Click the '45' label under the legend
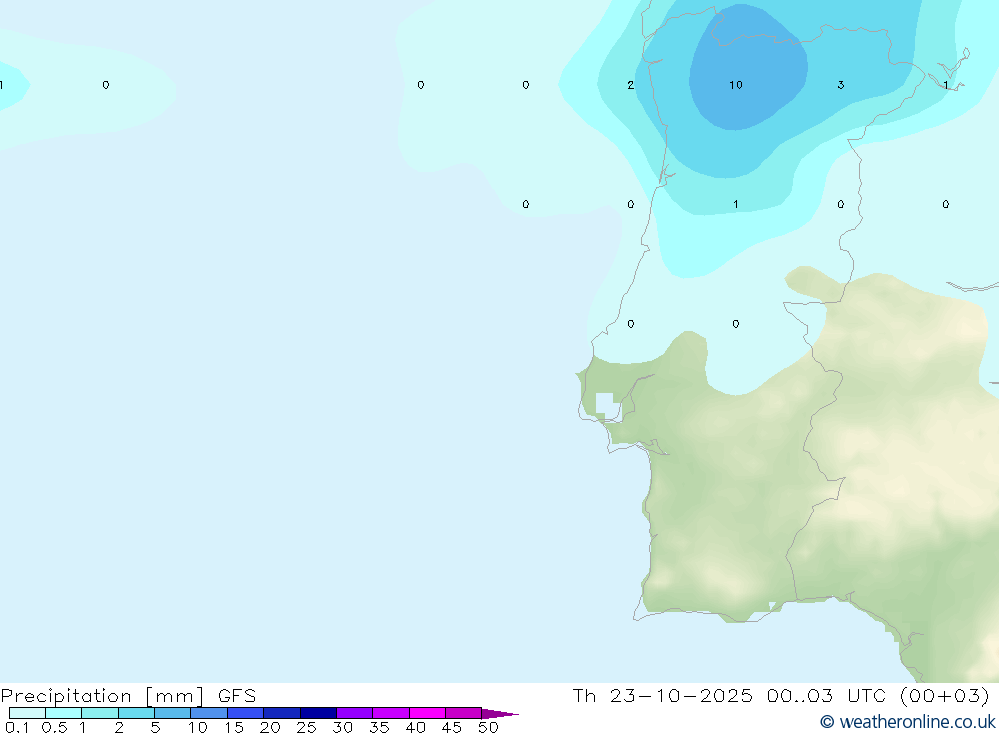This screenshot has width=1000, height=733. [x=452, y=727]
